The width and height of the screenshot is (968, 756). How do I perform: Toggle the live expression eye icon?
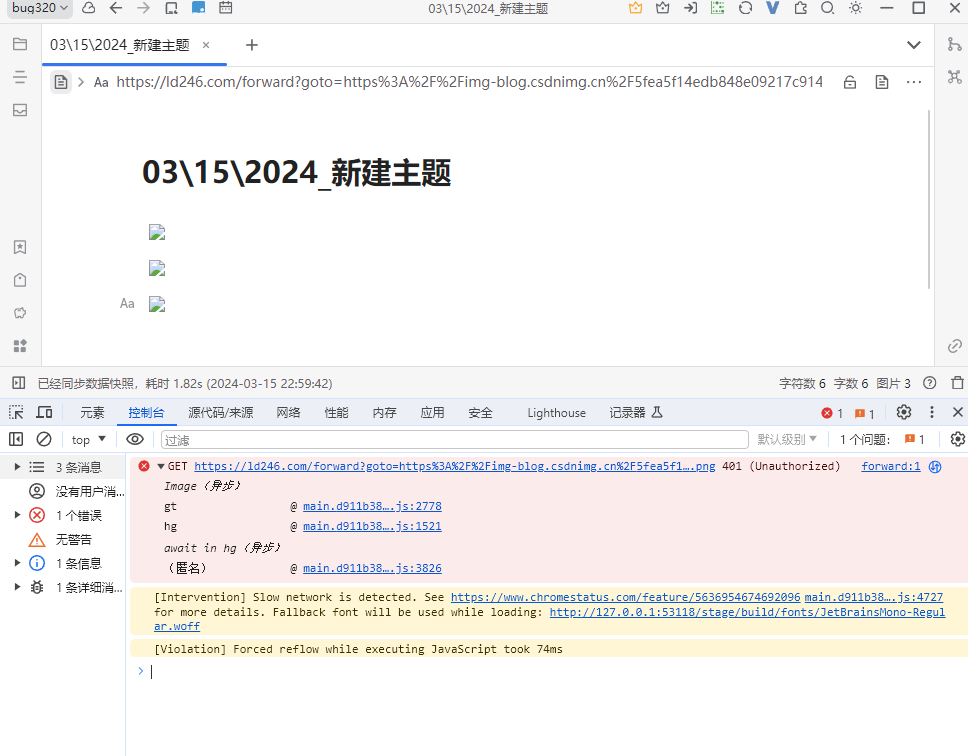tap(135, 439)
